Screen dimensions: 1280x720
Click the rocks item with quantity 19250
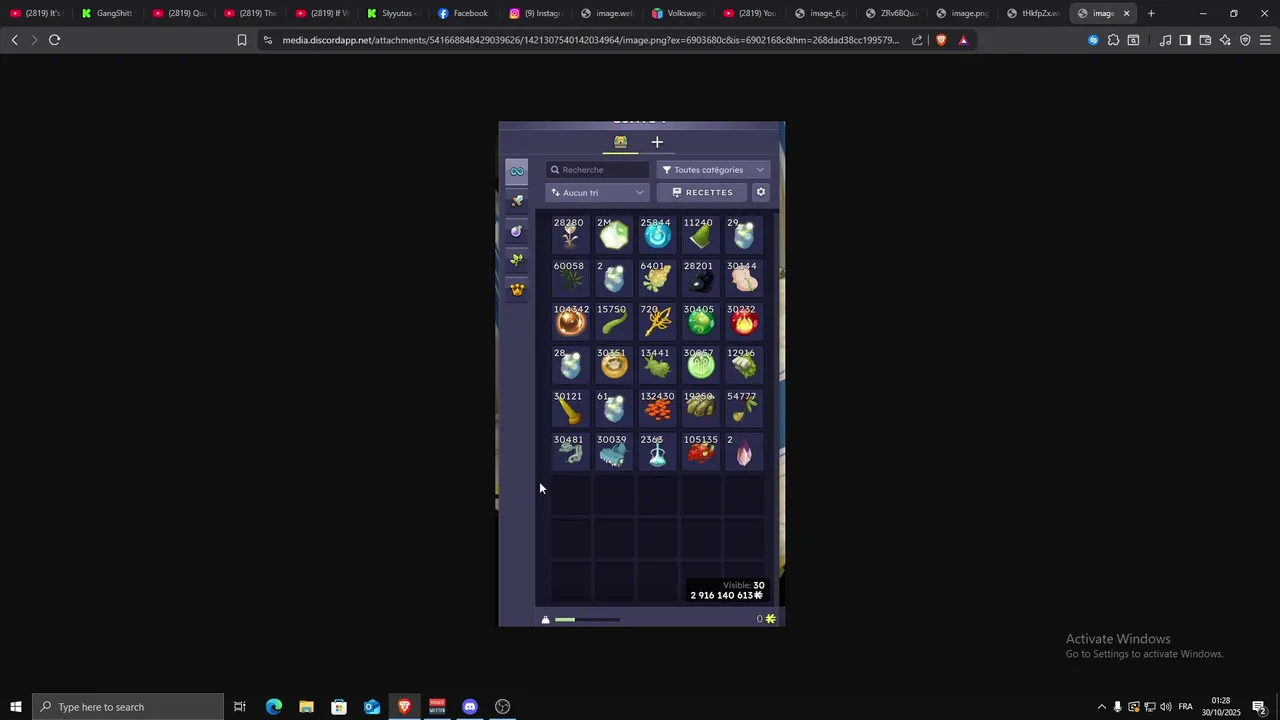[x=700, y=408]
